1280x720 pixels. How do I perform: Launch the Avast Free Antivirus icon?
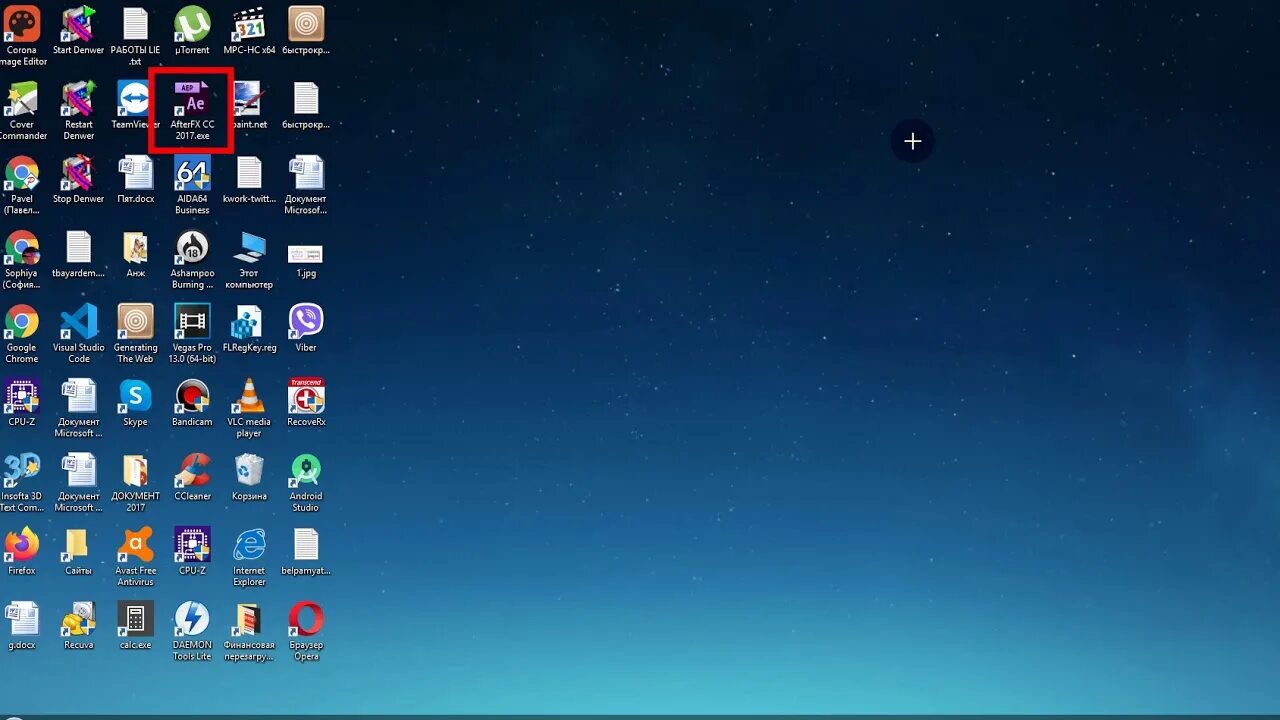coord(135,557)
